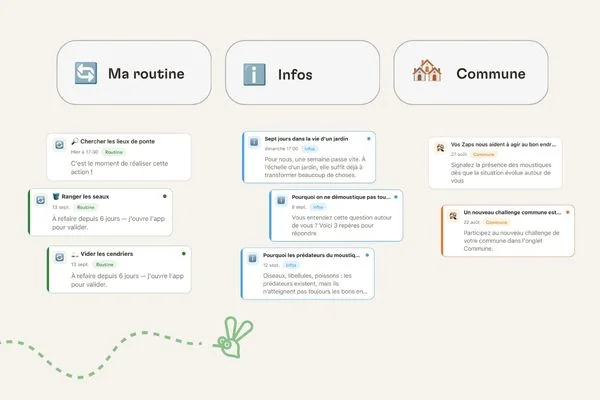Open the 'Vider les cendriers' notification card
600x400 pixels.
click(119, 269)
